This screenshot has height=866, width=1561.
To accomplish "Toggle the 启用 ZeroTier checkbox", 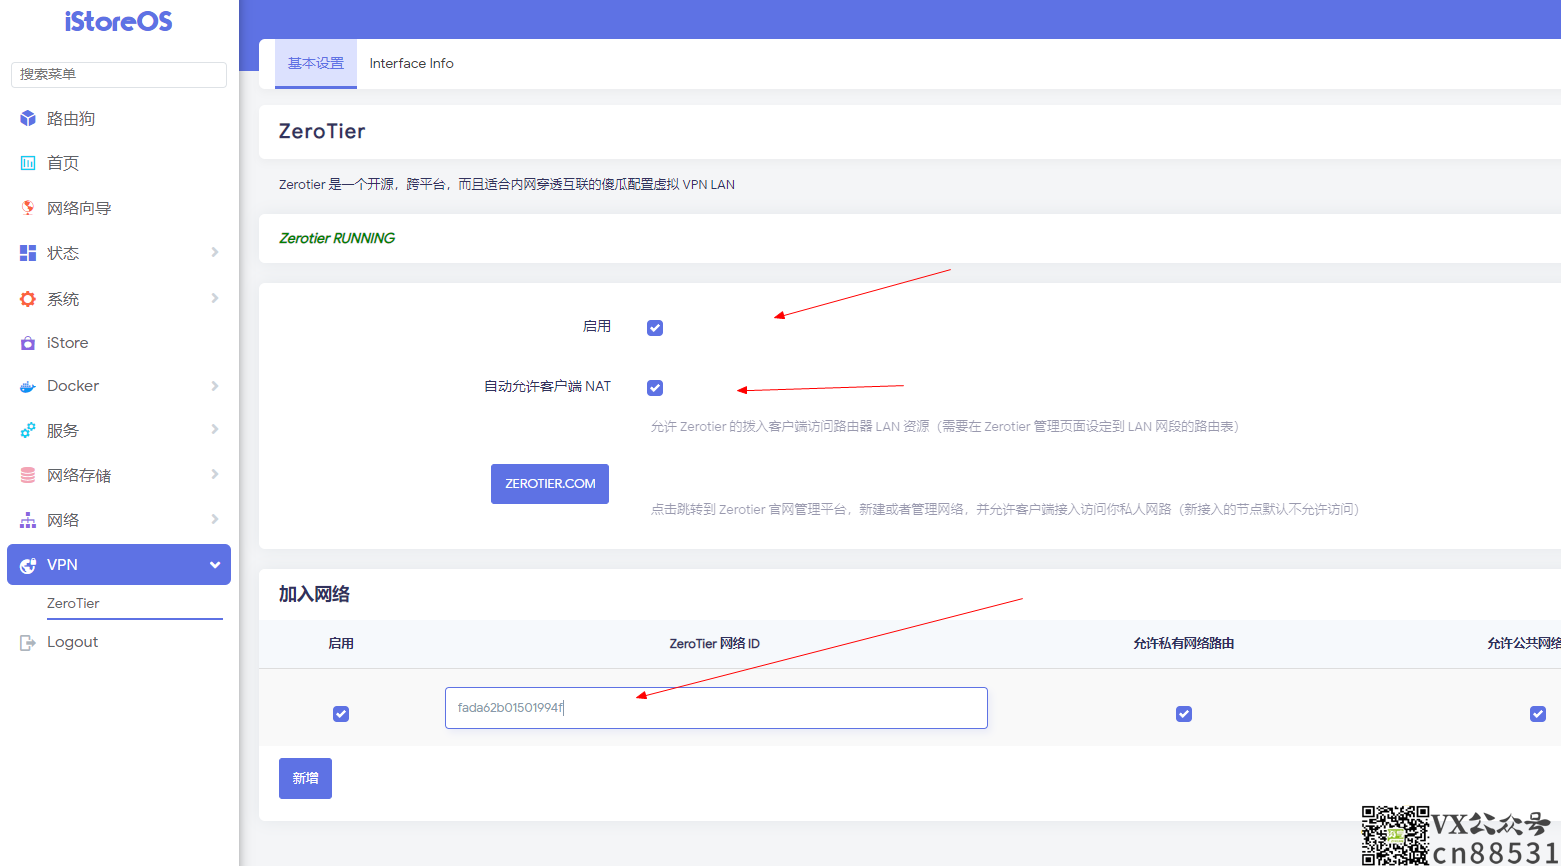I will [x=655, y=328].
